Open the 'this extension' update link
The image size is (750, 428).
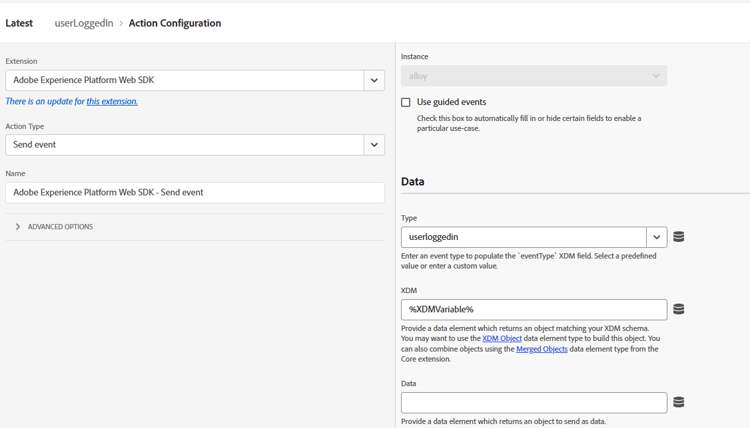pyautogui.click(x=112, y=101)
